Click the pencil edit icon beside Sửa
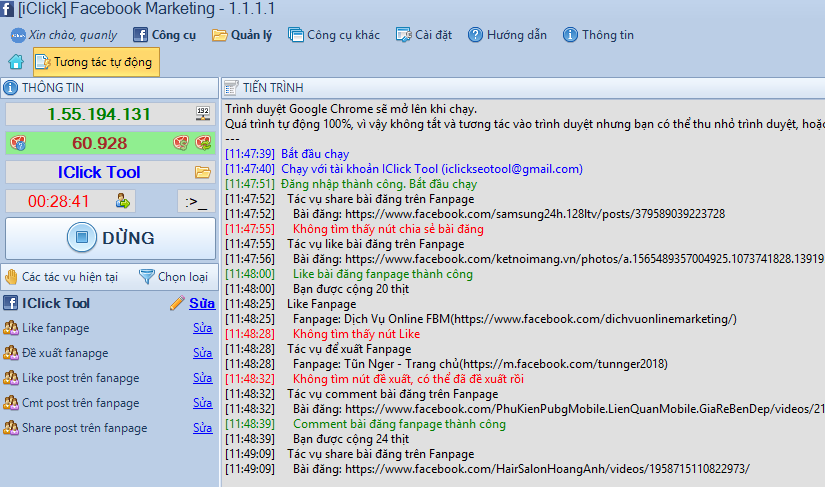This screenshot has width=825, height=487. pos(178,303)
